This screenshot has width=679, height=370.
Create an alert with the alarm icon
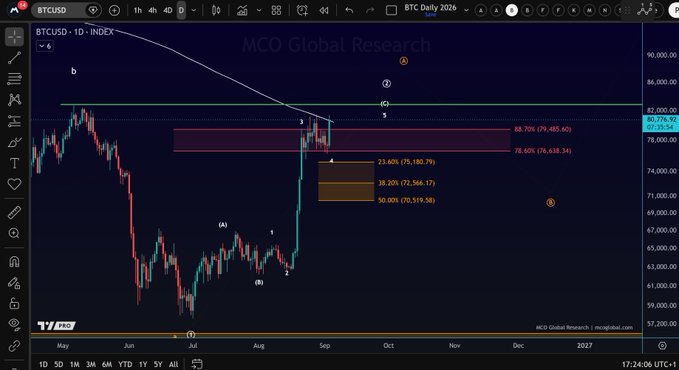point(302,10)
